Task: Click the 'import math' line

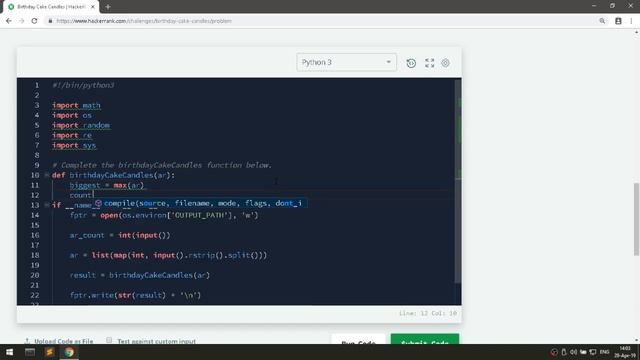Action: pos(76,105)
